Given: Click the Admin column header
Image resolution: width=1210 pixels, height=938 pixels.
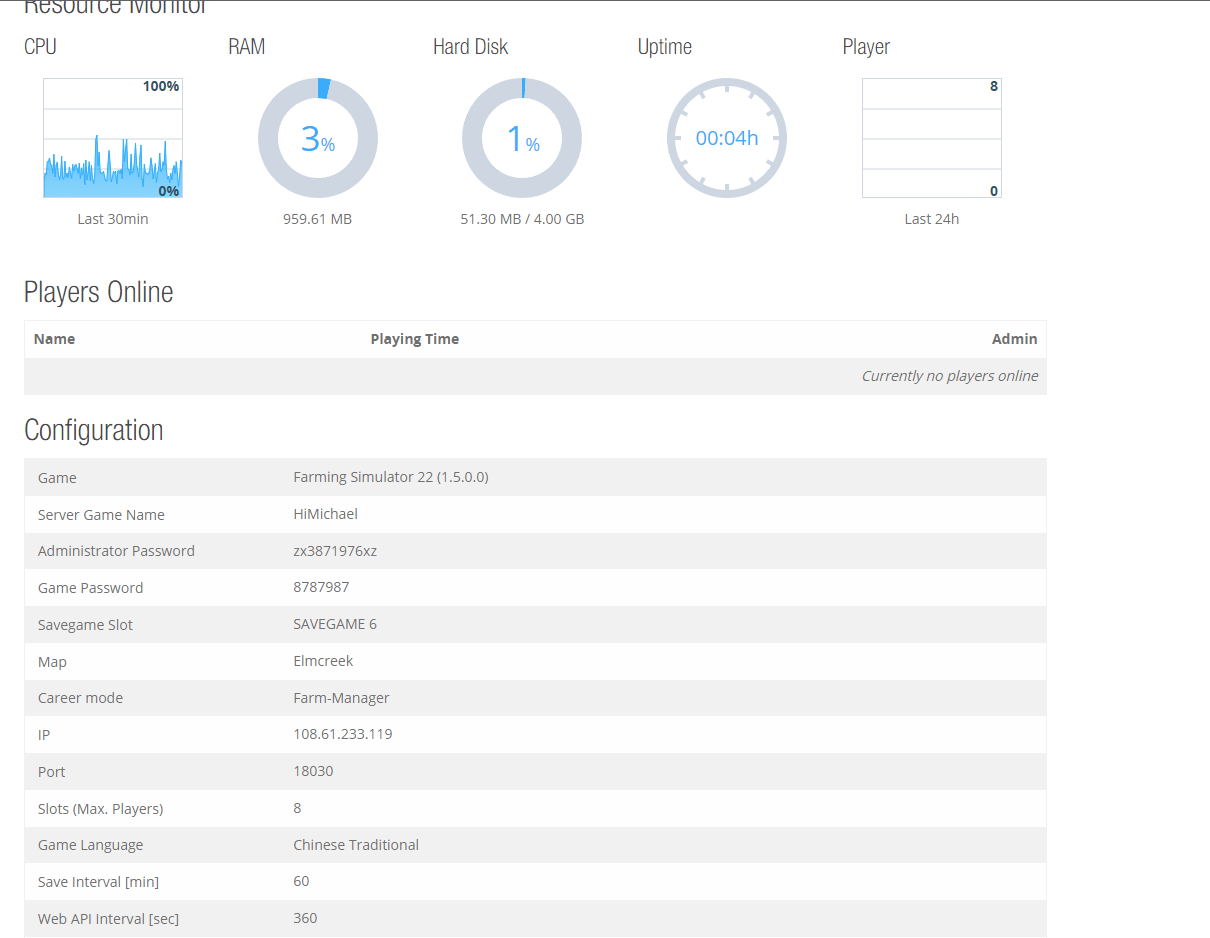Looking at the screenshot, I should tap(1014, 339).
